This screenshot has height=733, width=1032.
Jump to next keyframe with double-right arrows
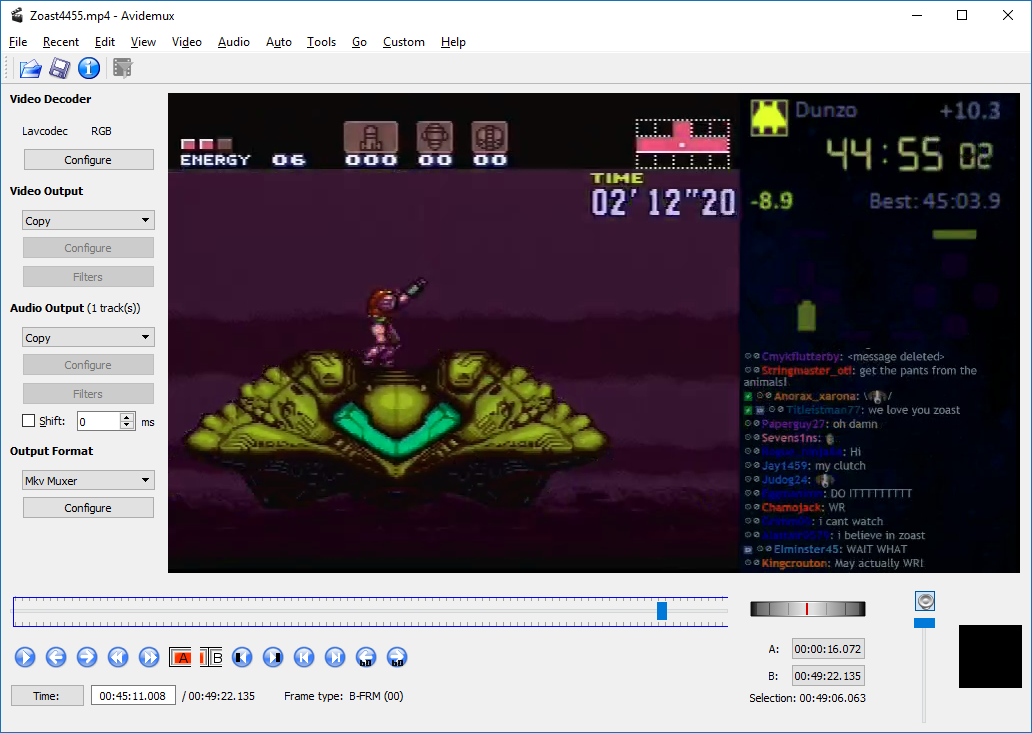(x=149, y=657)
